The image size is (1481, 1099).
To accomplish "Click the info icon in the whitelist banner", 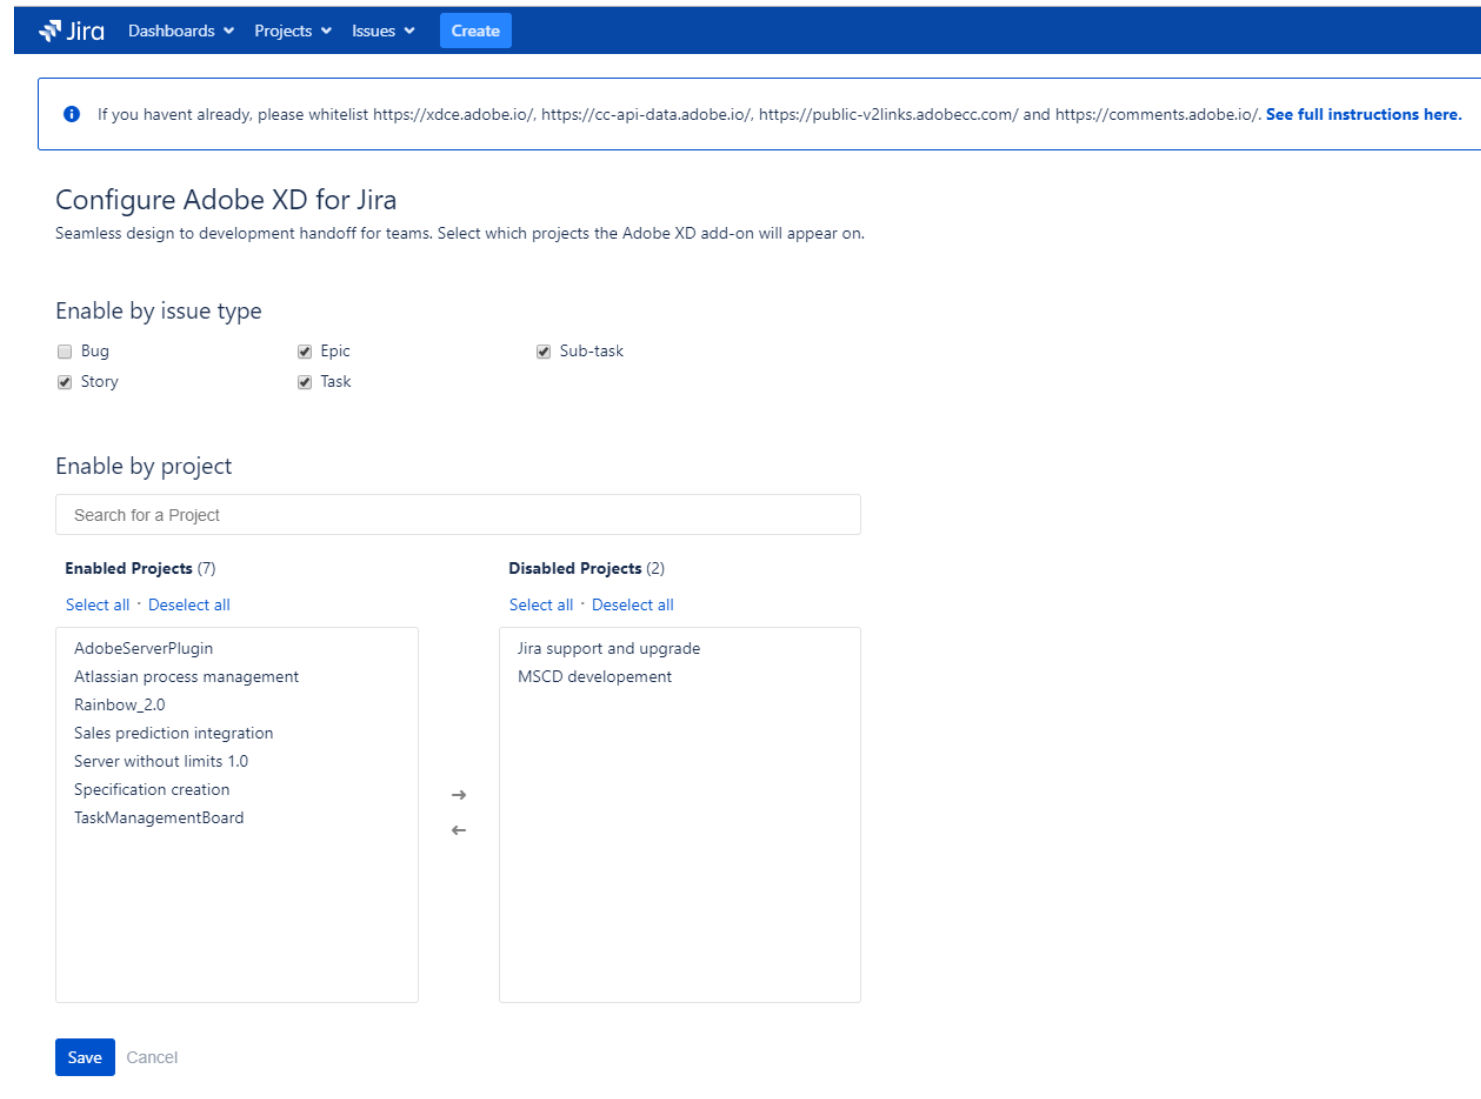I will point(69,114).
